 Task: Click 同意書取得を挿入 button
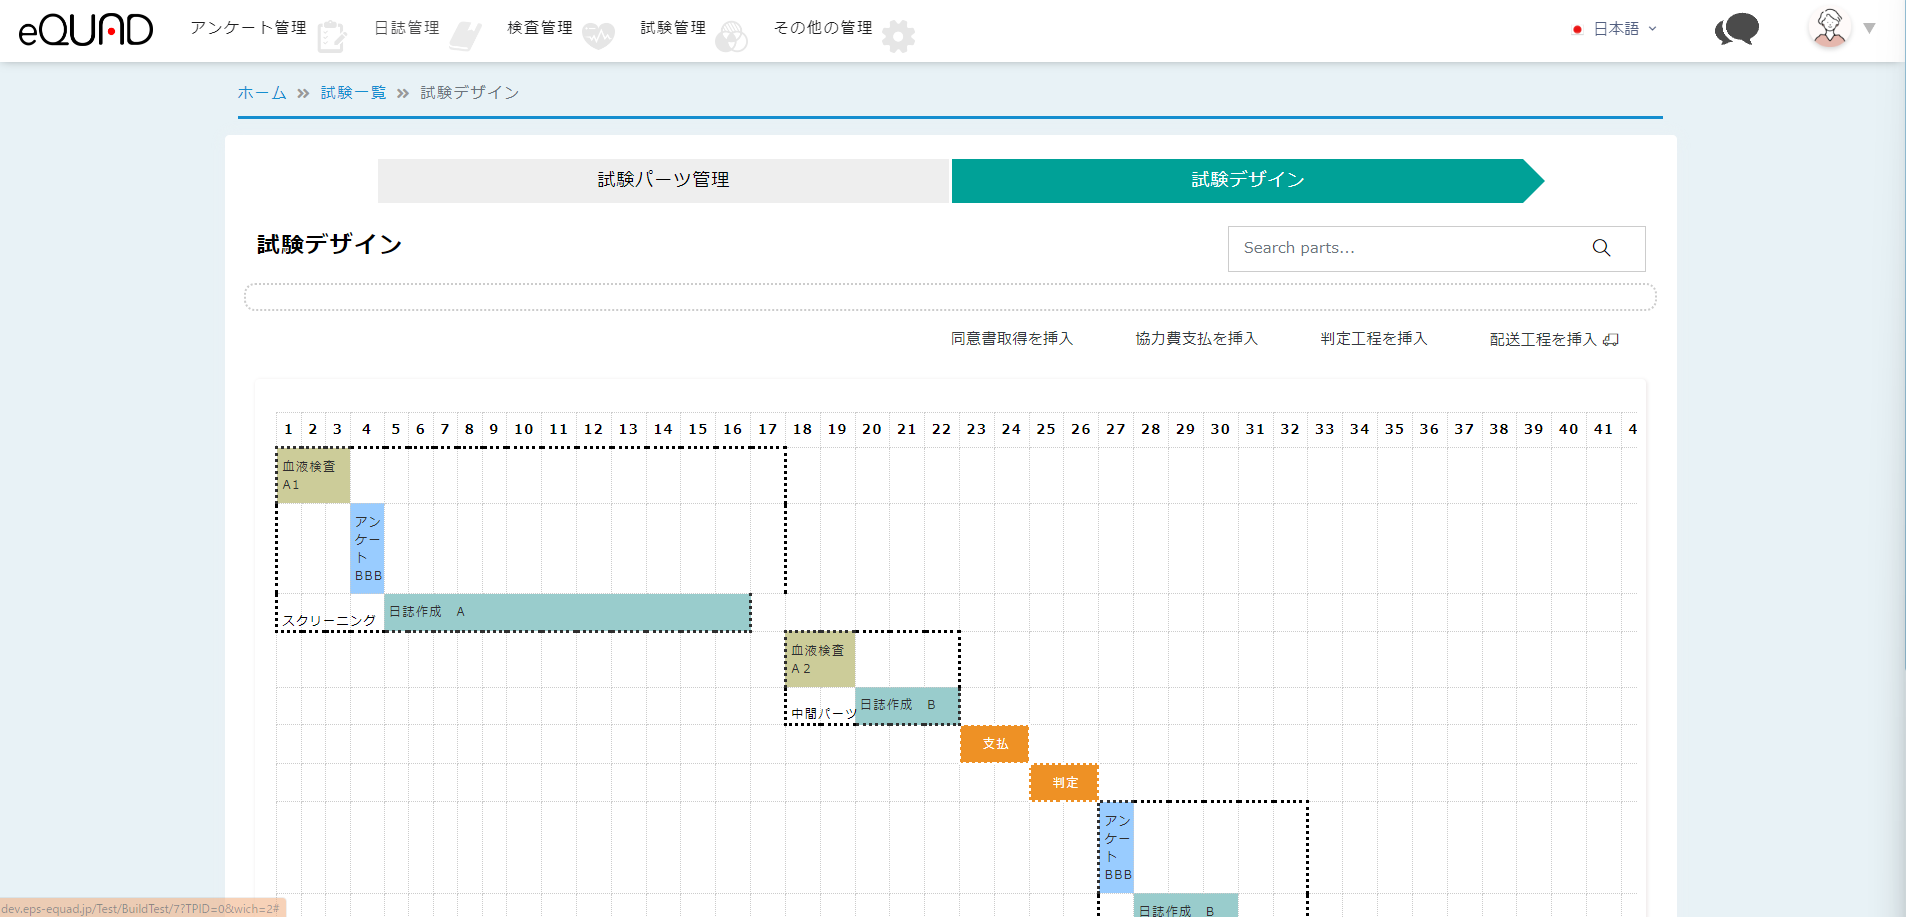(x=1011, y=339)
